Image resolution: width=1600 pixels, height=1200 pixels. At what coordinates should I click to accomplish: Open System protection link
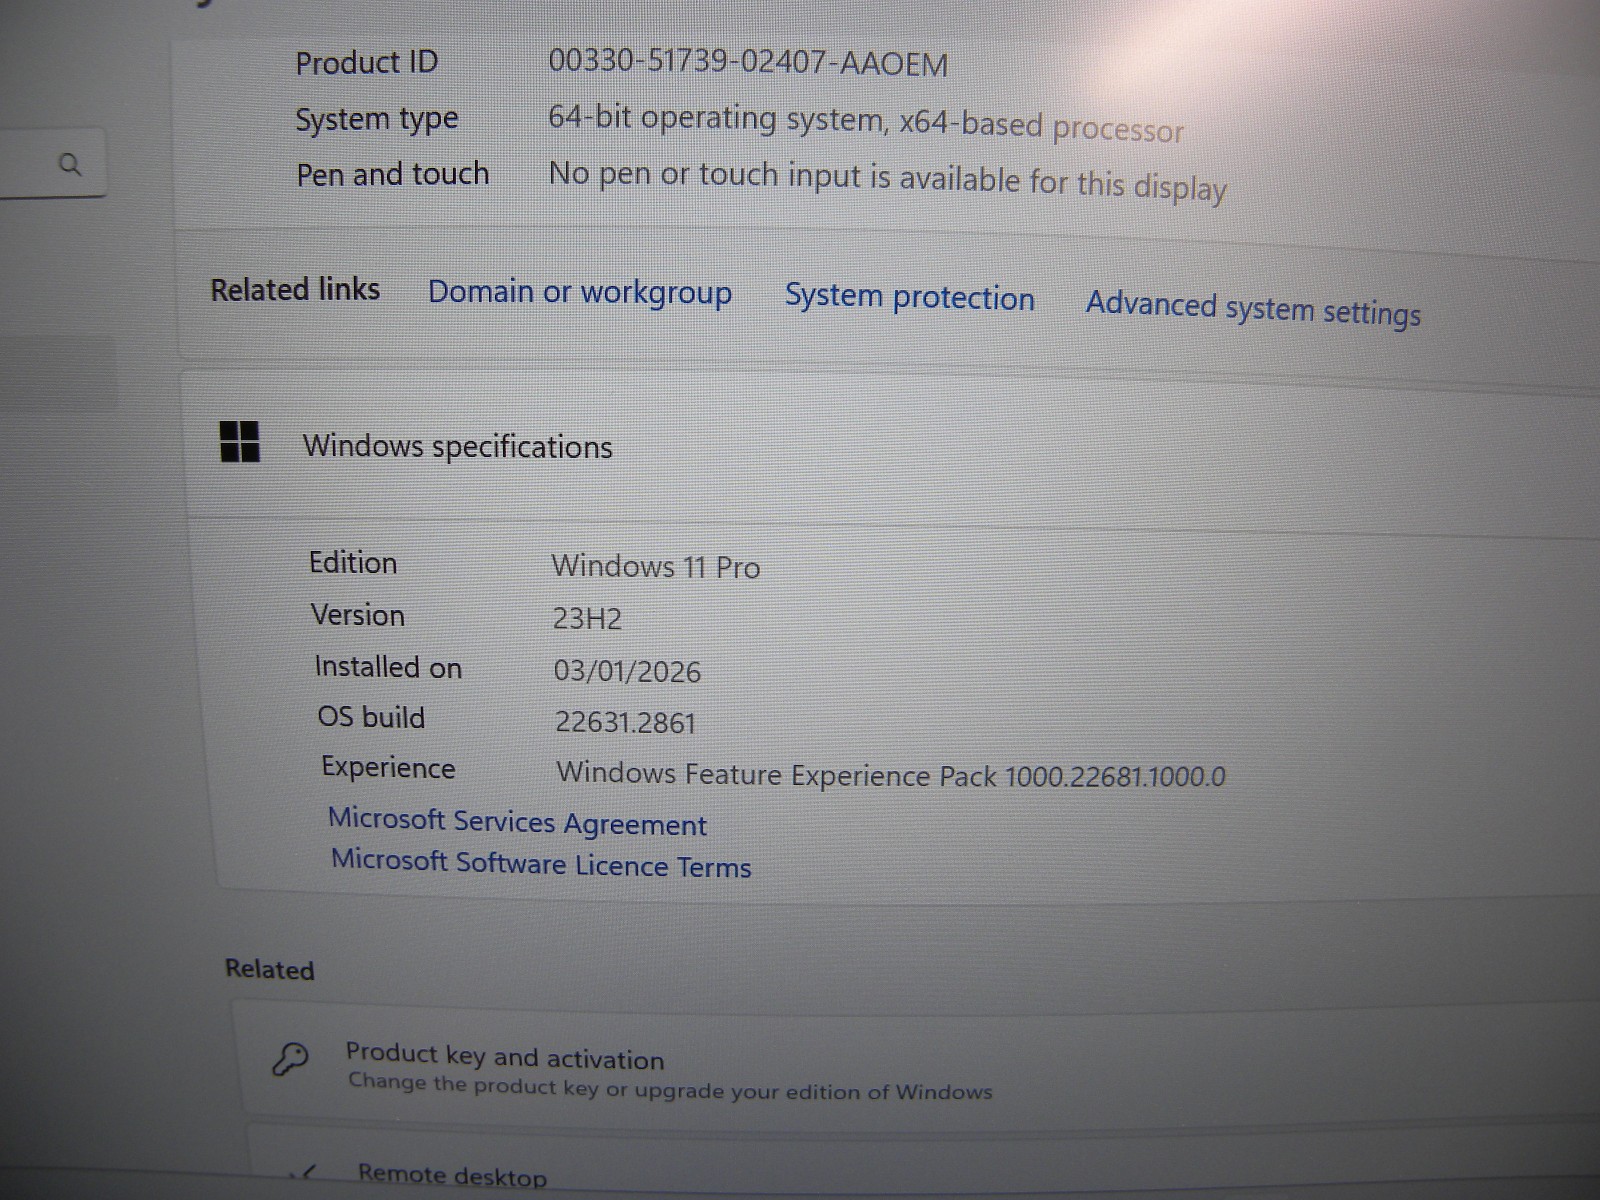(909, 297)
